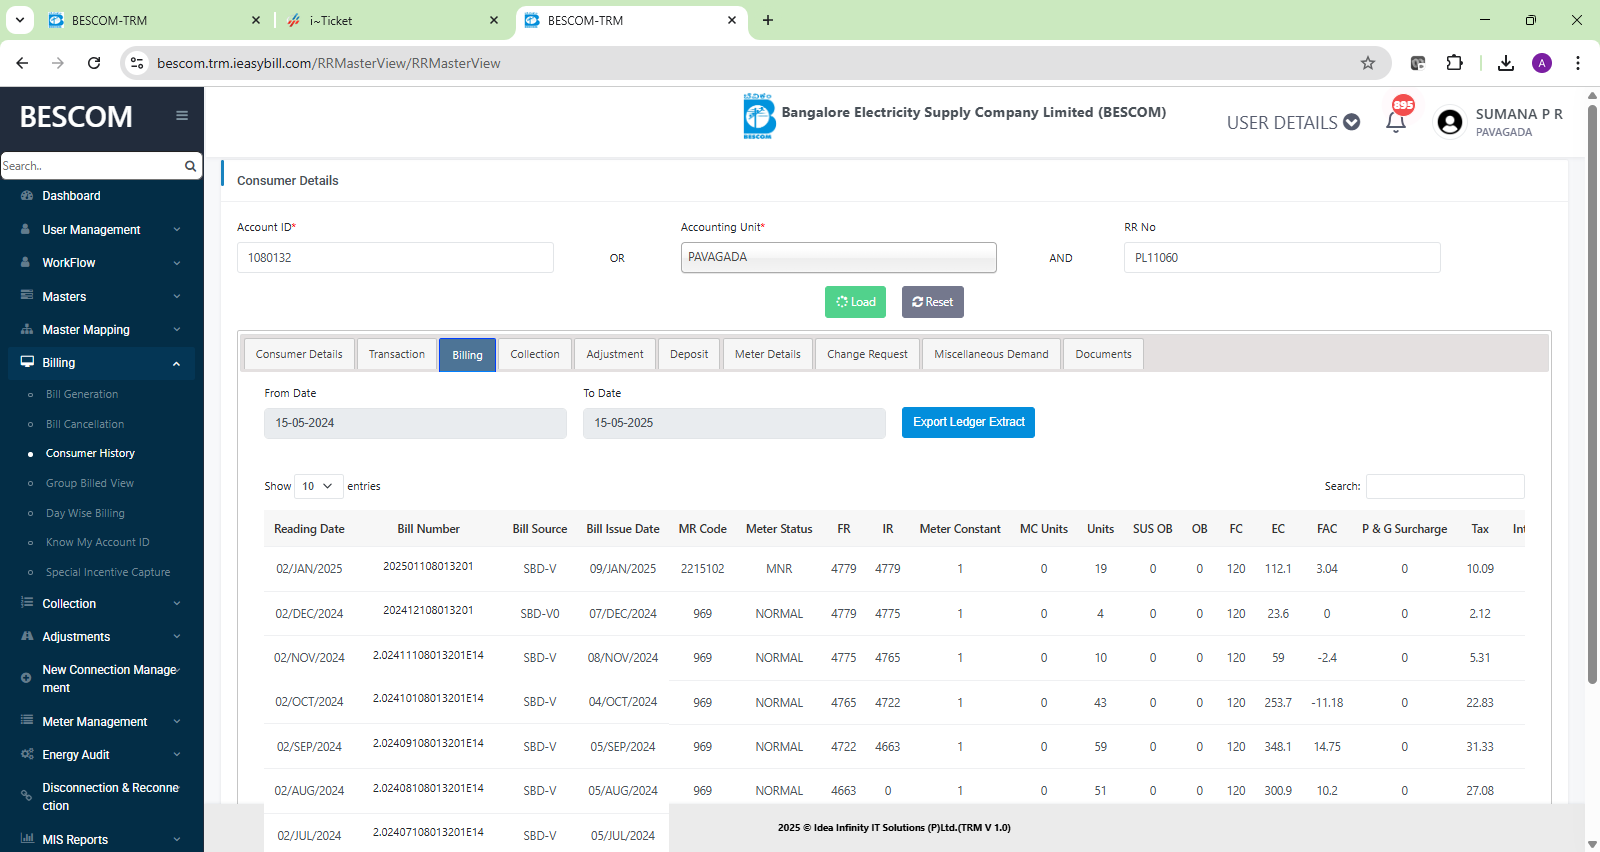Click the green Load button
Screen dimensions: 1600x852
[855, 302]
